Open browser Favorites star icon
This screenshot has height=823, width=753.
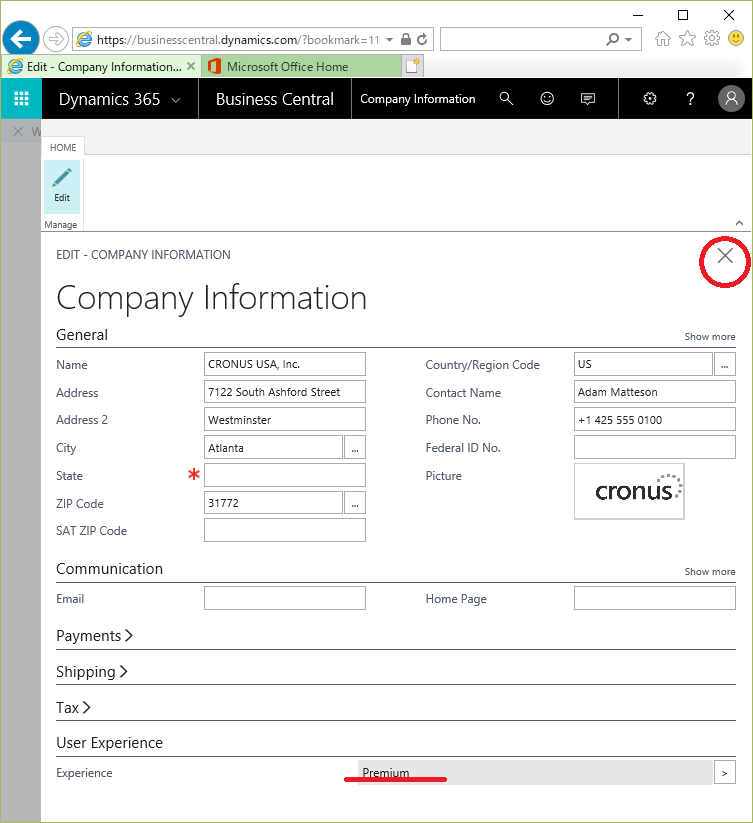click(x=687, y=38)
